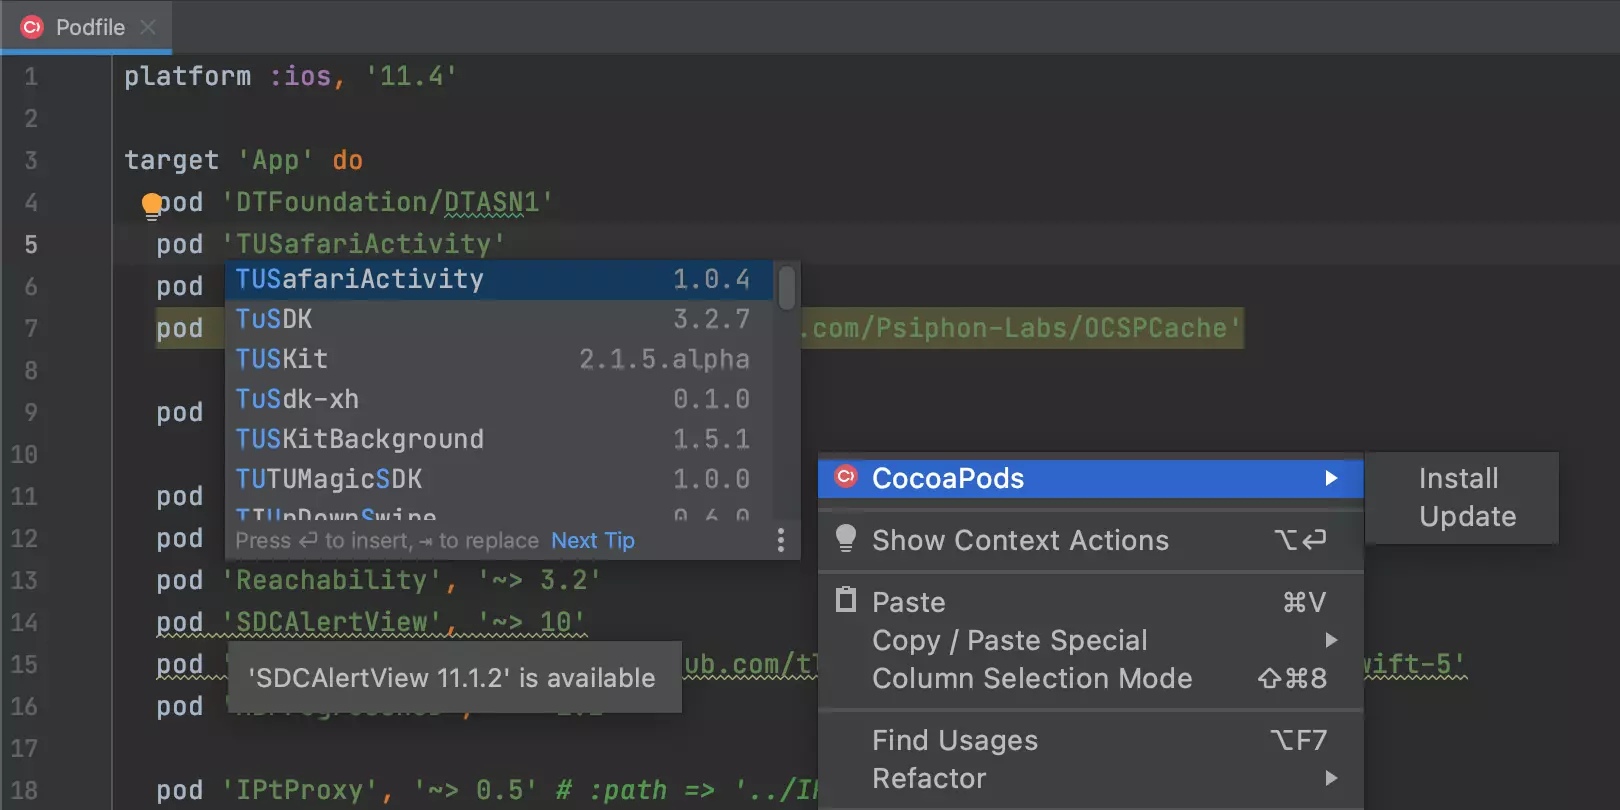Close the Podfile editor tab
This screenshot has width=1620, height=810.
(148, 27)
